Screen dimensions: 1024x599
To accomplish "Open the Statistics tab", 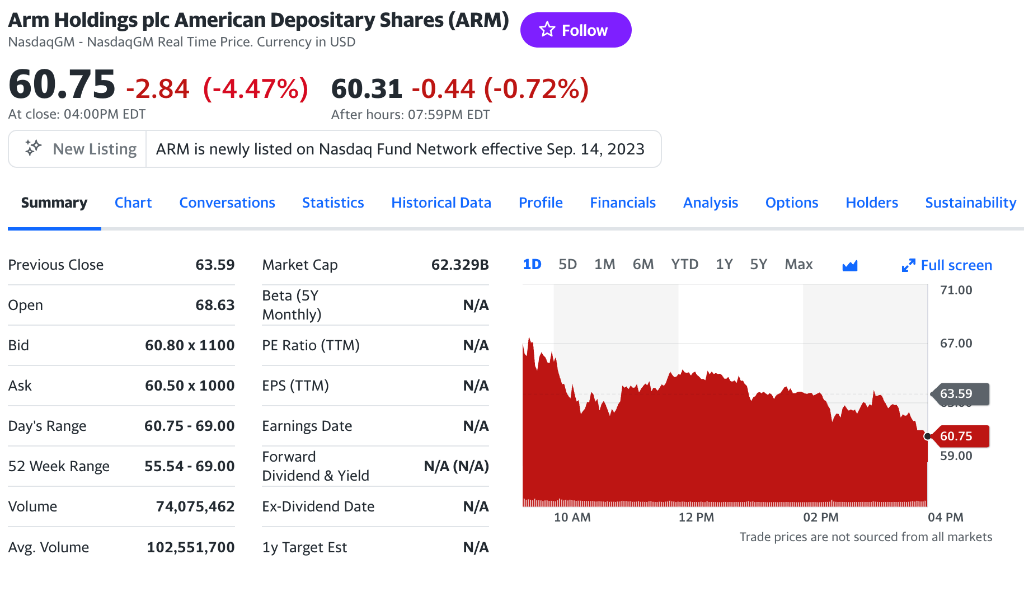I will coord(333,202).
